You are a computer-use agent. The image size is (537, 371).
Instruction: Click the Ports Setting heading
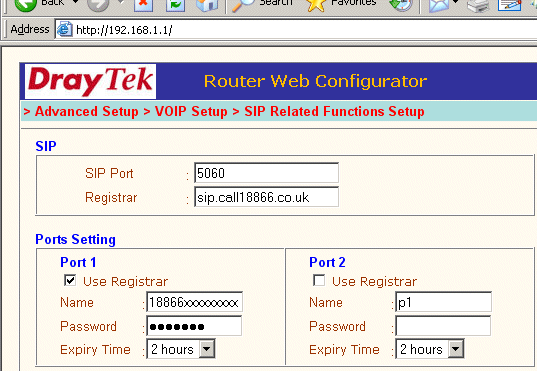75,239
